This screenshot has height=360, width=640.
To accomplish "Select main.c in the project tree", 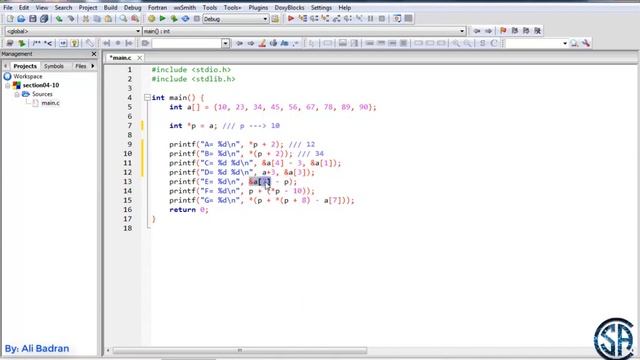I will pos(50,103).
